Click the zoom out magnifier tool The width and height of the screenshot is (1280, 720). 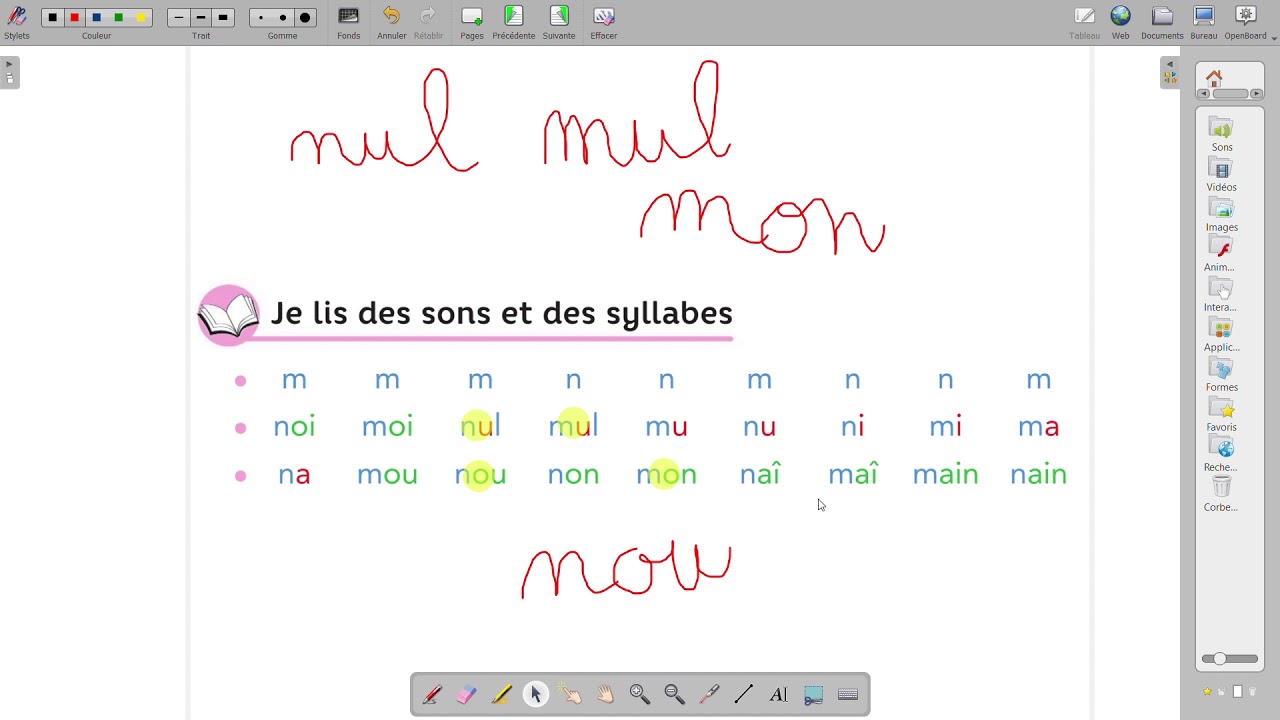(674, 695)
